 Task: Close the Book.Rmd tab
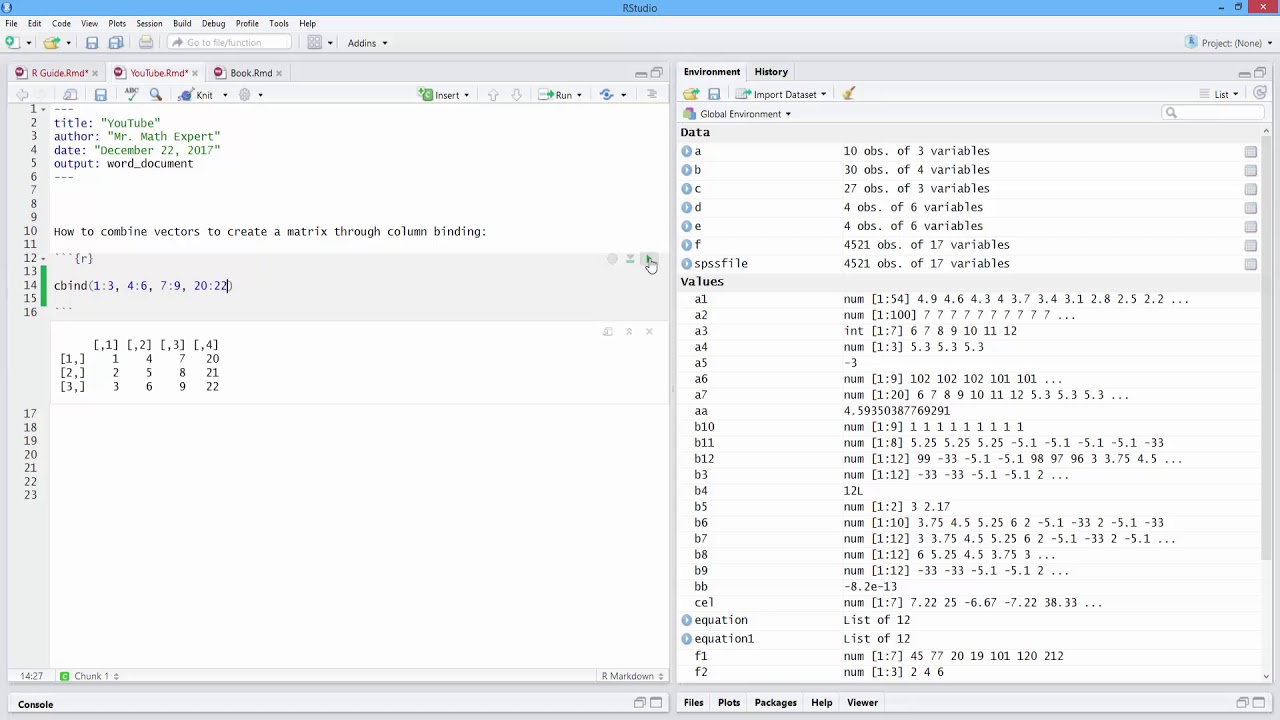click(279, 73)
